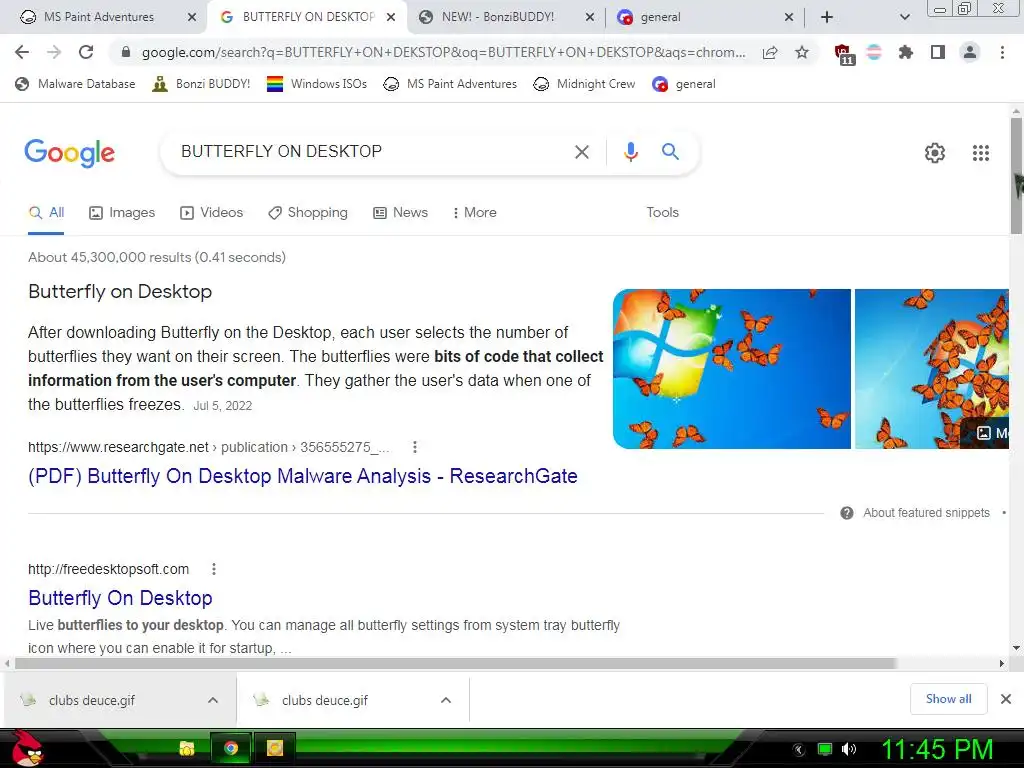Open MS Paint Adventures bookmark
1024x768 pixels.
point(450,84)
